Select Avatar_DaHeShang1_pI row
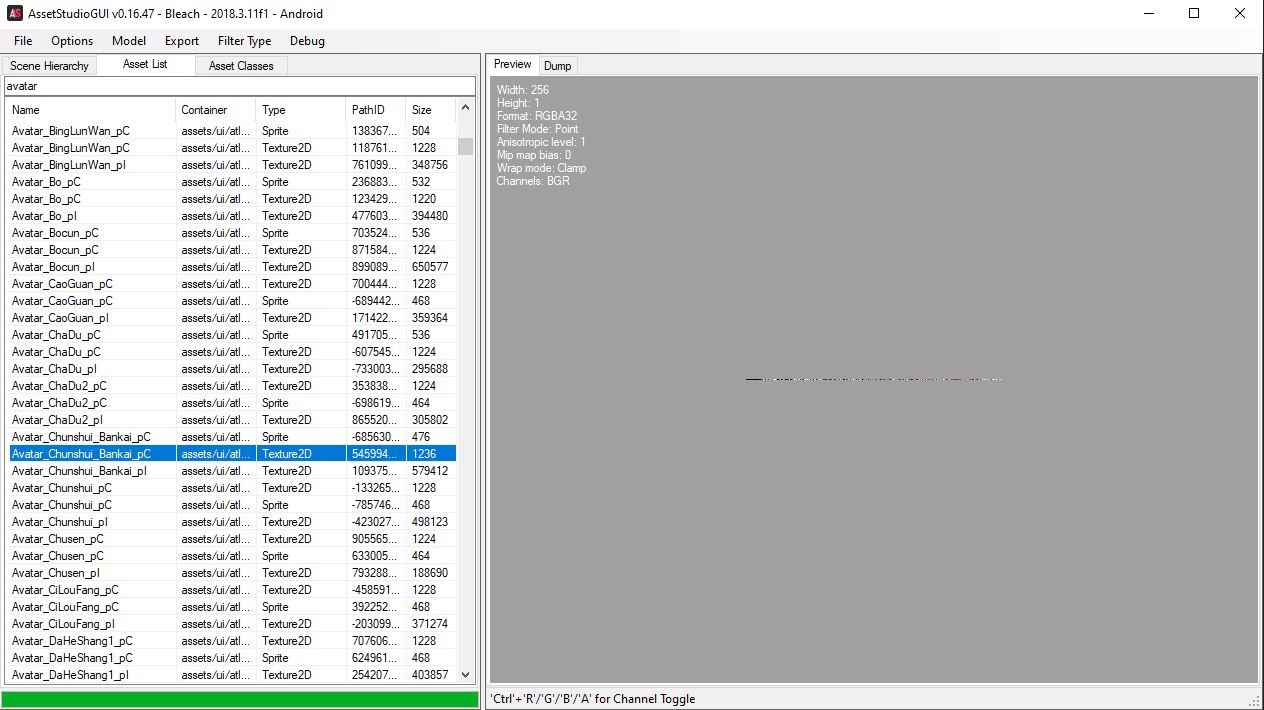 click(232, 675)
